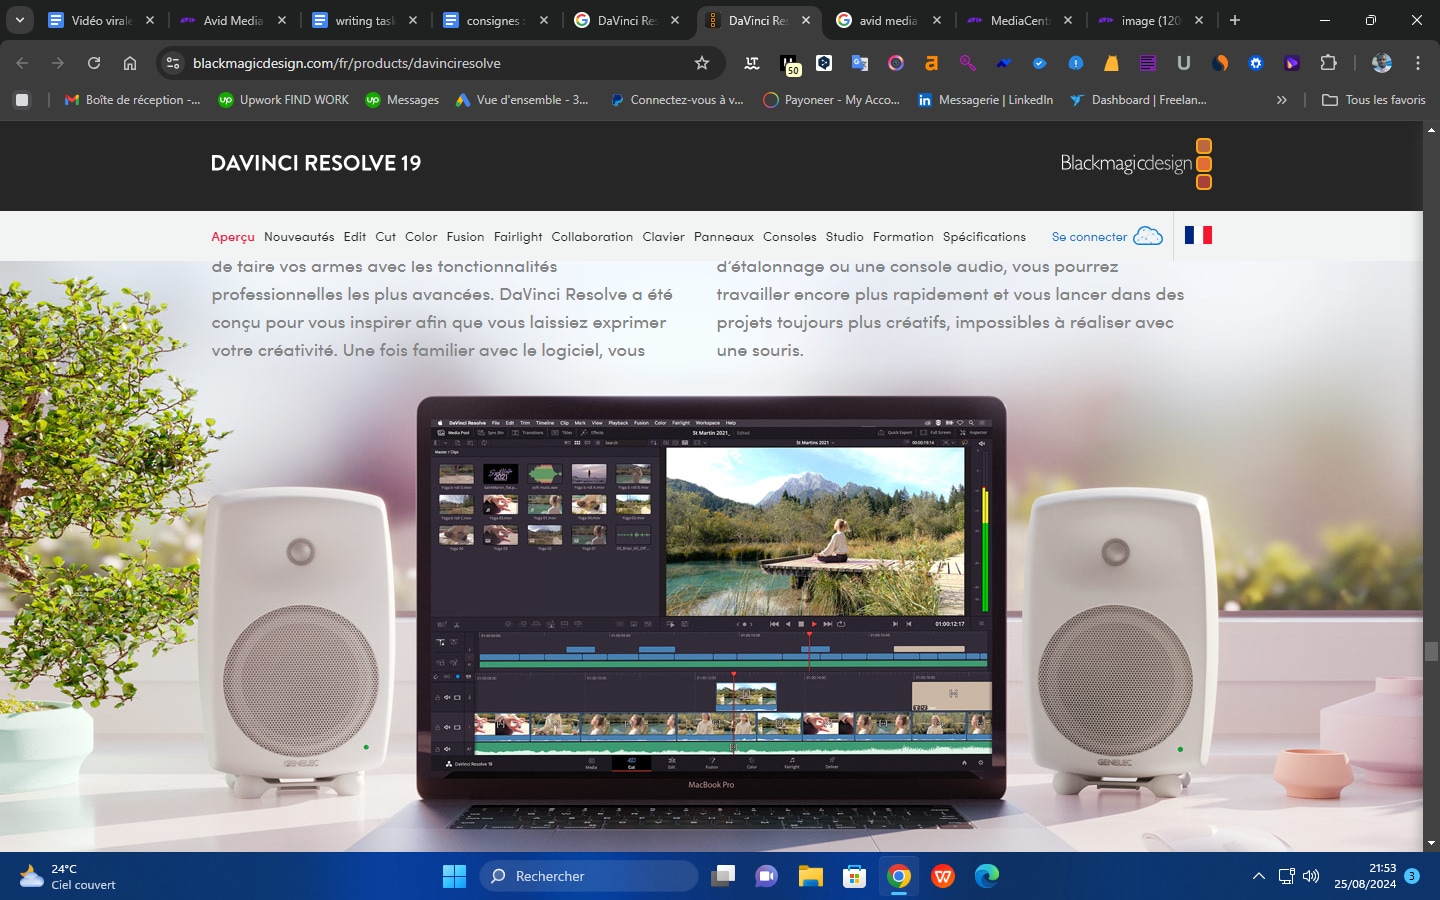Reload the page
The image size is (1440, 900).
tap(94, 63)
